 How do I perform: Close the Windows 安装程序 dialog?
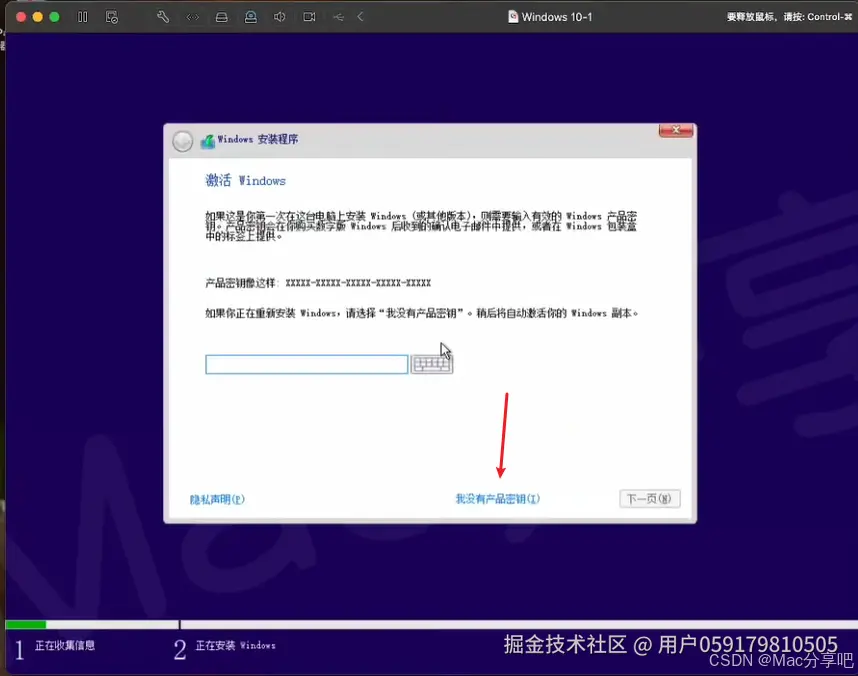point(675,130)
